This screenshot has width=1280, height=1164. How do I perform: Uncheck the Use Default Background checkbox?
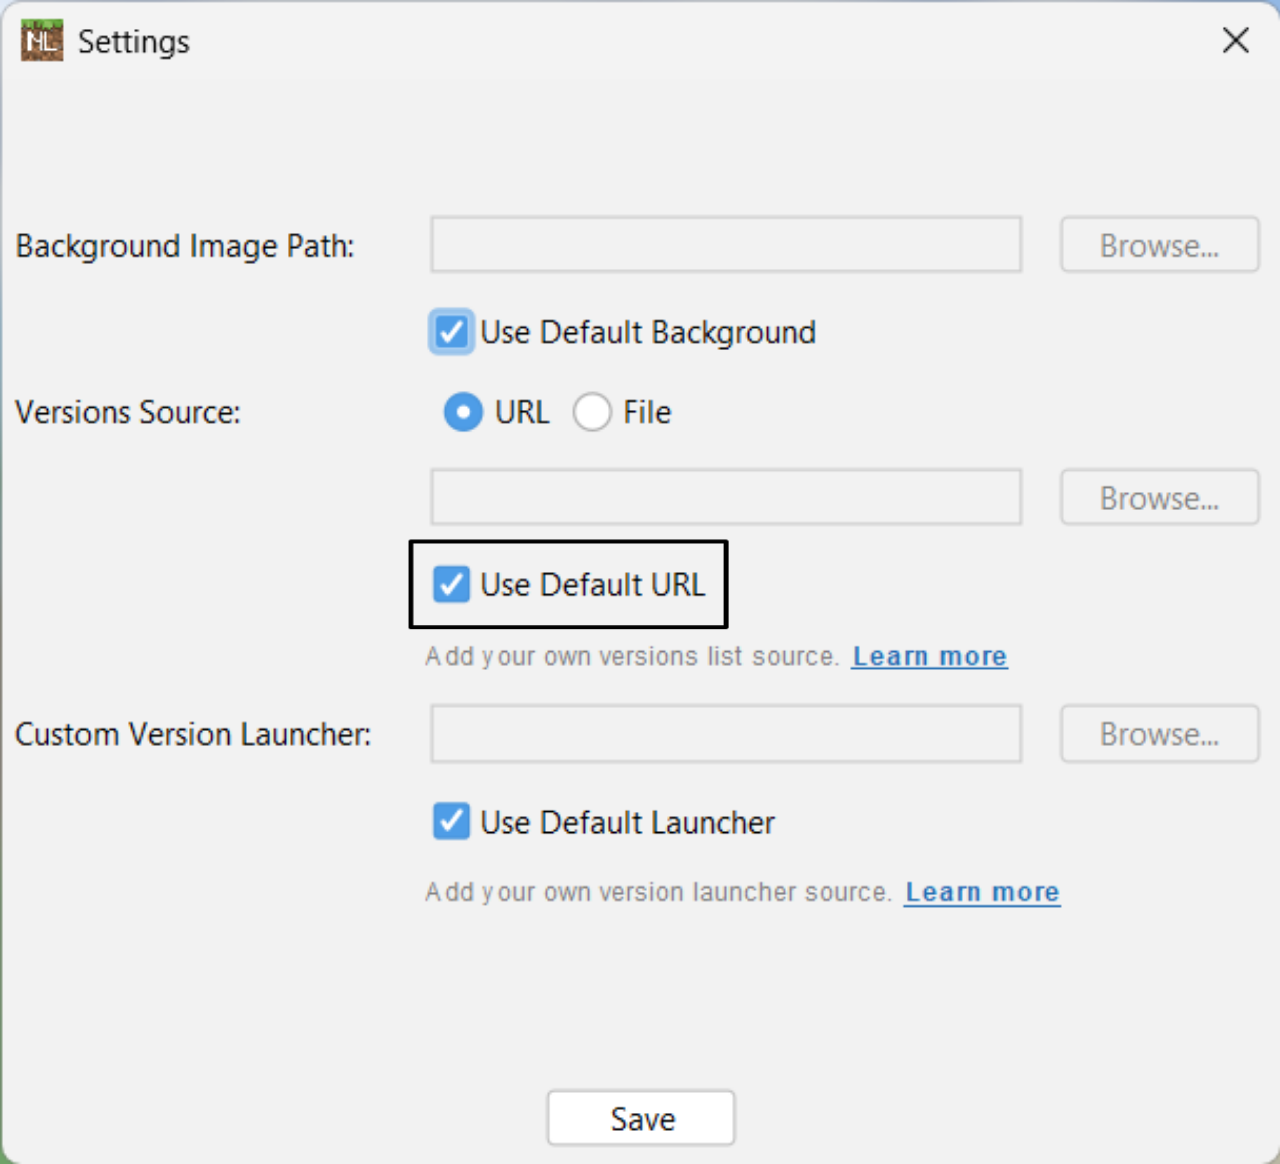451,332
